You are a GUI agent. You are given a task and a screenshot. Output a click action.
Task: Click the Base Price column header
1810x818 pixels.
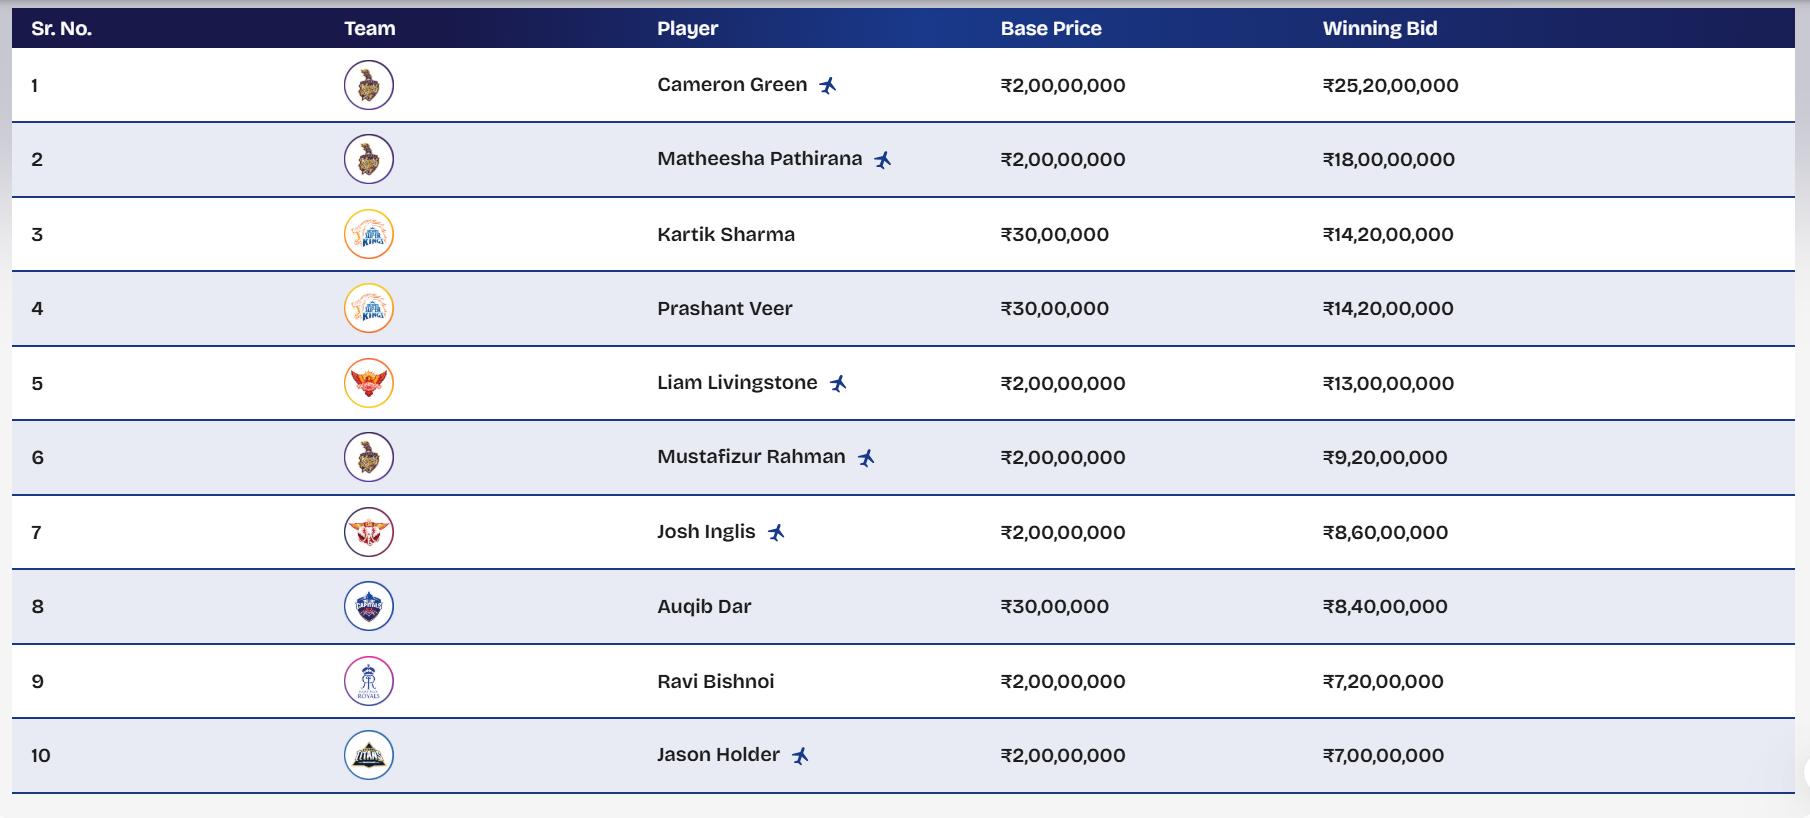[1050, 29]
